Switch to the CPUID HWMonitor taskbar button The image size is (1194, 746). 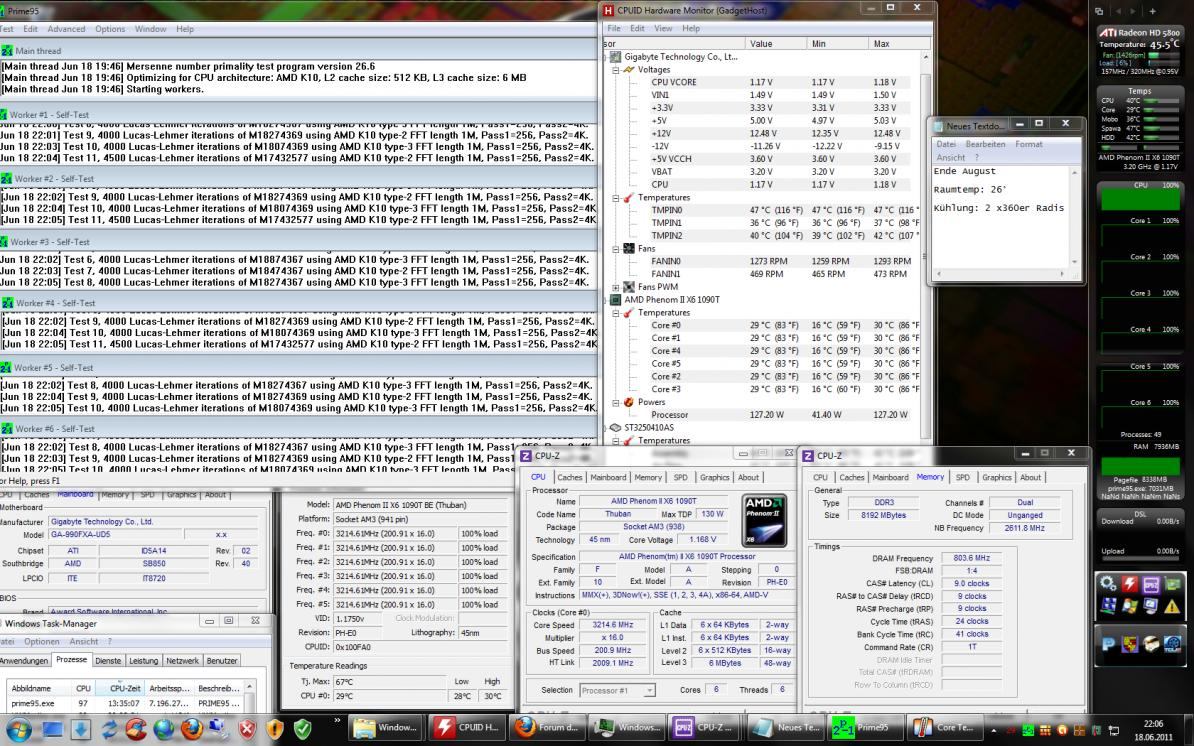click(x=467, y=727)
